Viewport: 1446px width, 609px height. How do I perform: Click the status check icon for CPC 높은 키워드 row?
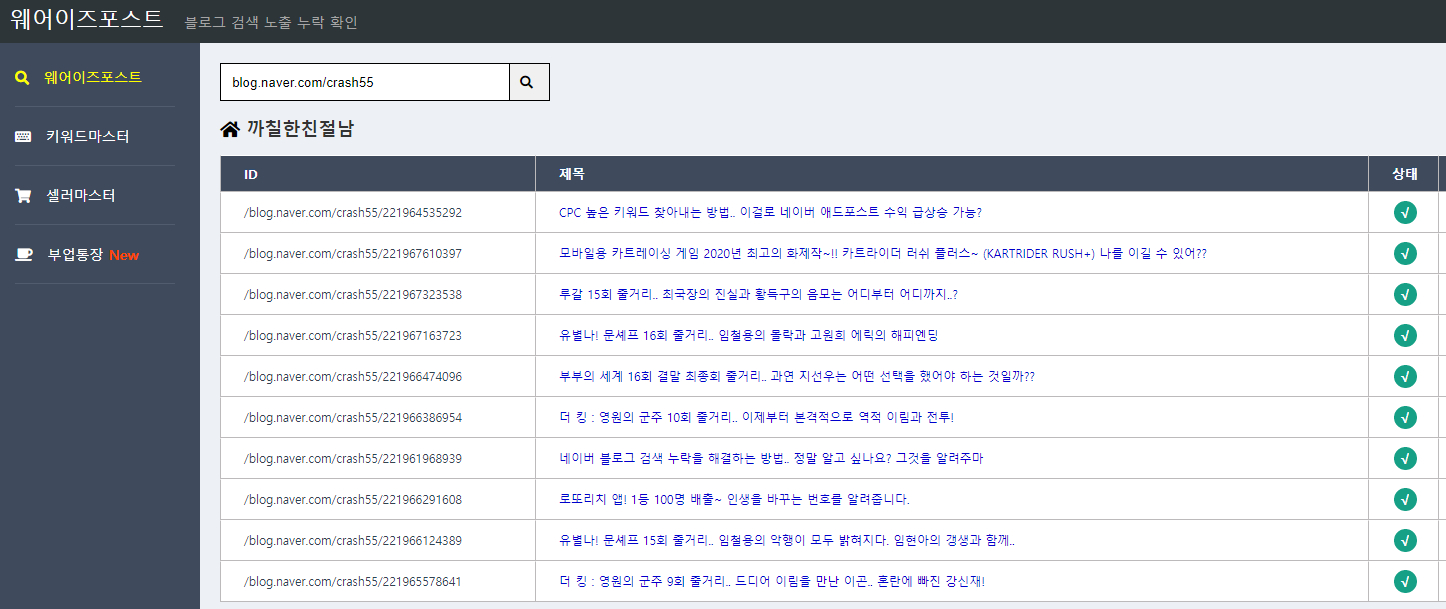[1405, 212]
